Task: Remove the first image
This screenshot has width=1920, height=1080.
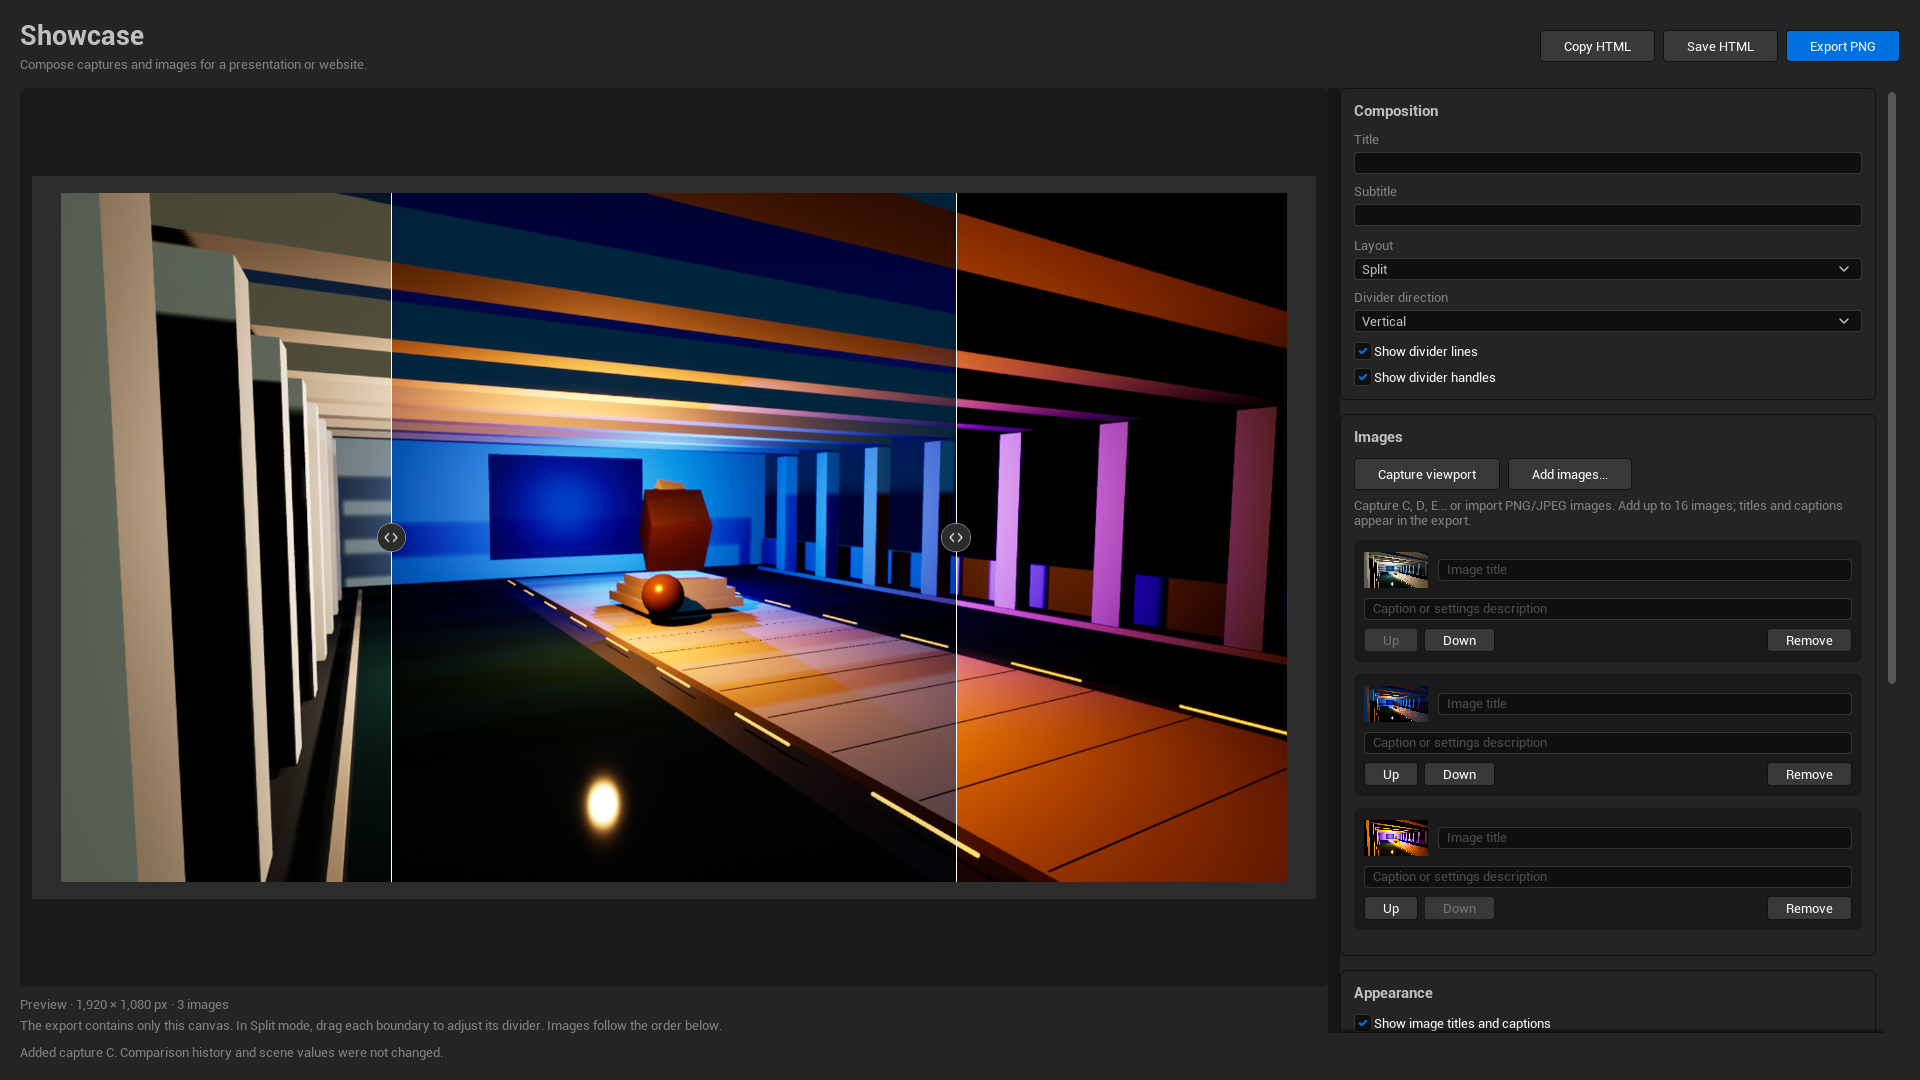Action: pos(1809,640)
